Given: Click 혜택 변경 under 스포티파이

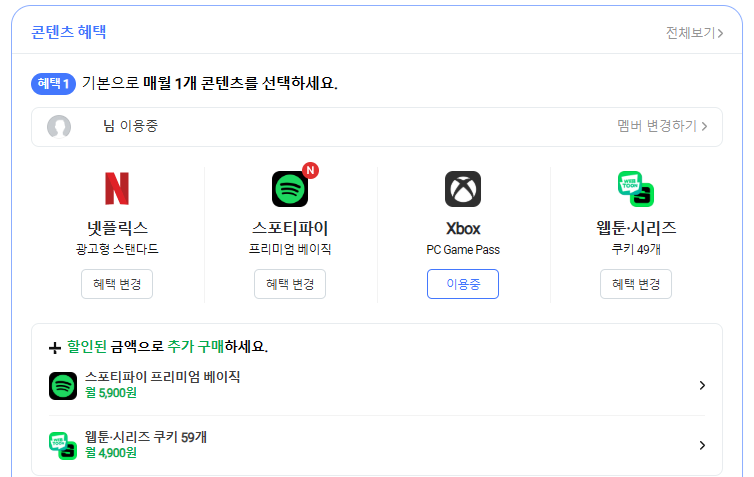Looking at the screenshot, I should 290,284.
